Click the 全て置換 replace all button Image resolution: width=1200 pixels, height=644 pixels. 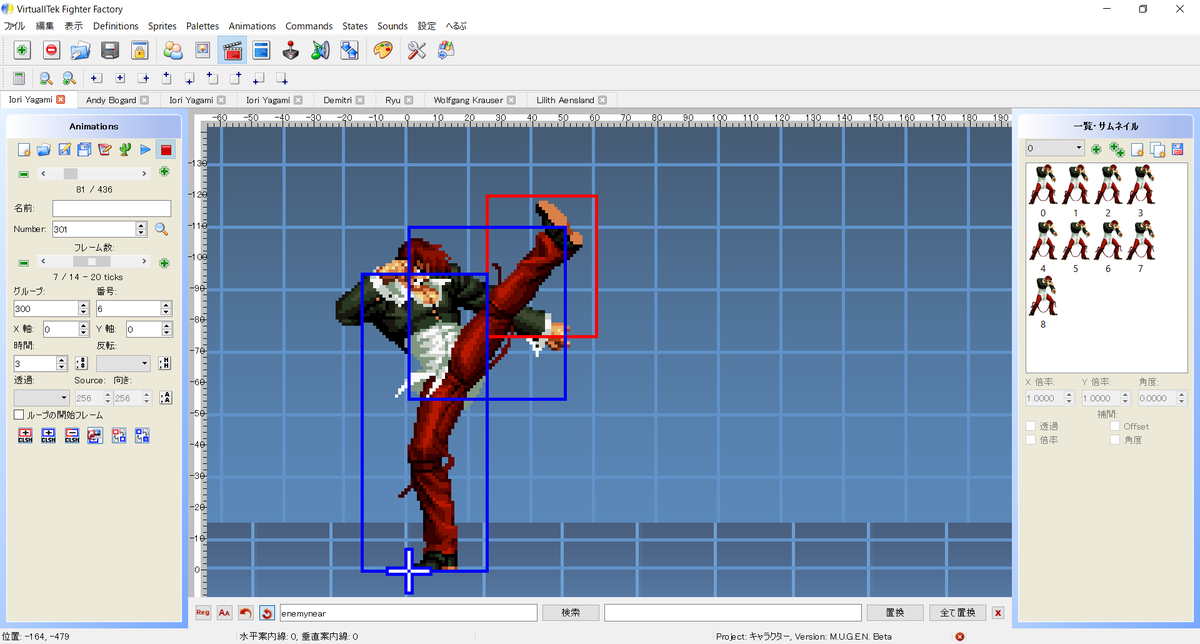[x=957, y=612]
